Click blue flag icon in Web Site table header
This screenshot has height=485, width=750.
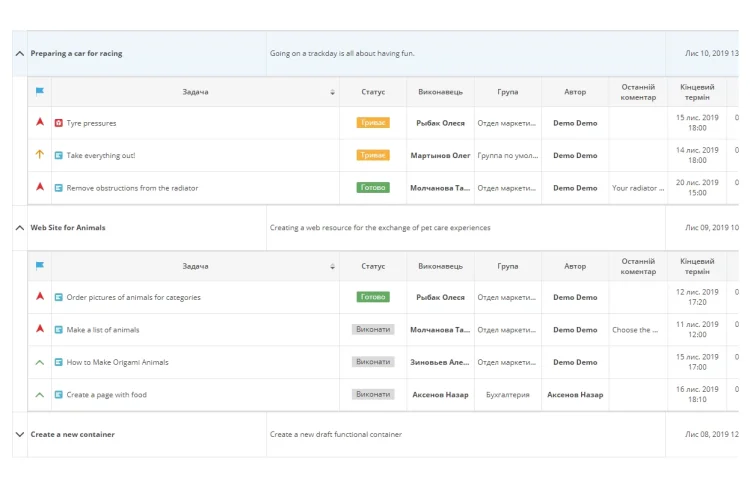[40, 266]
